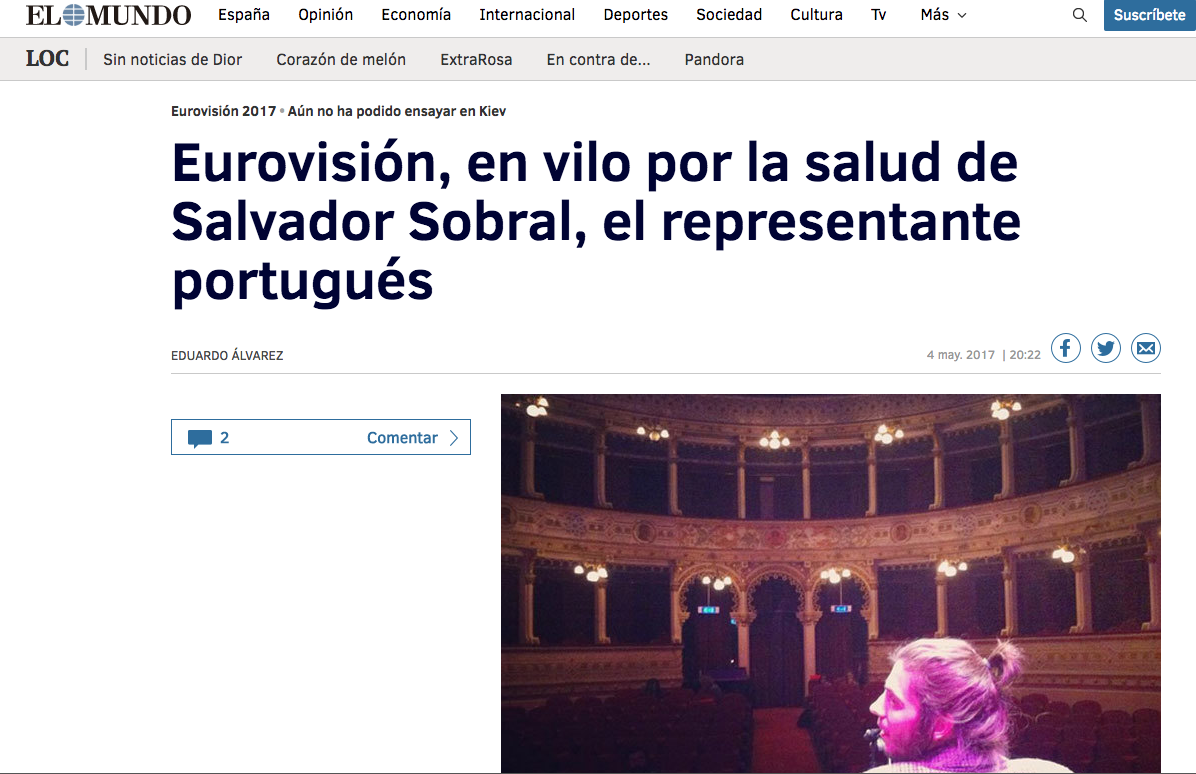The image size is (1196, 774).
Task: Click the Suscríbete button
Action: tap(1149, 15)
